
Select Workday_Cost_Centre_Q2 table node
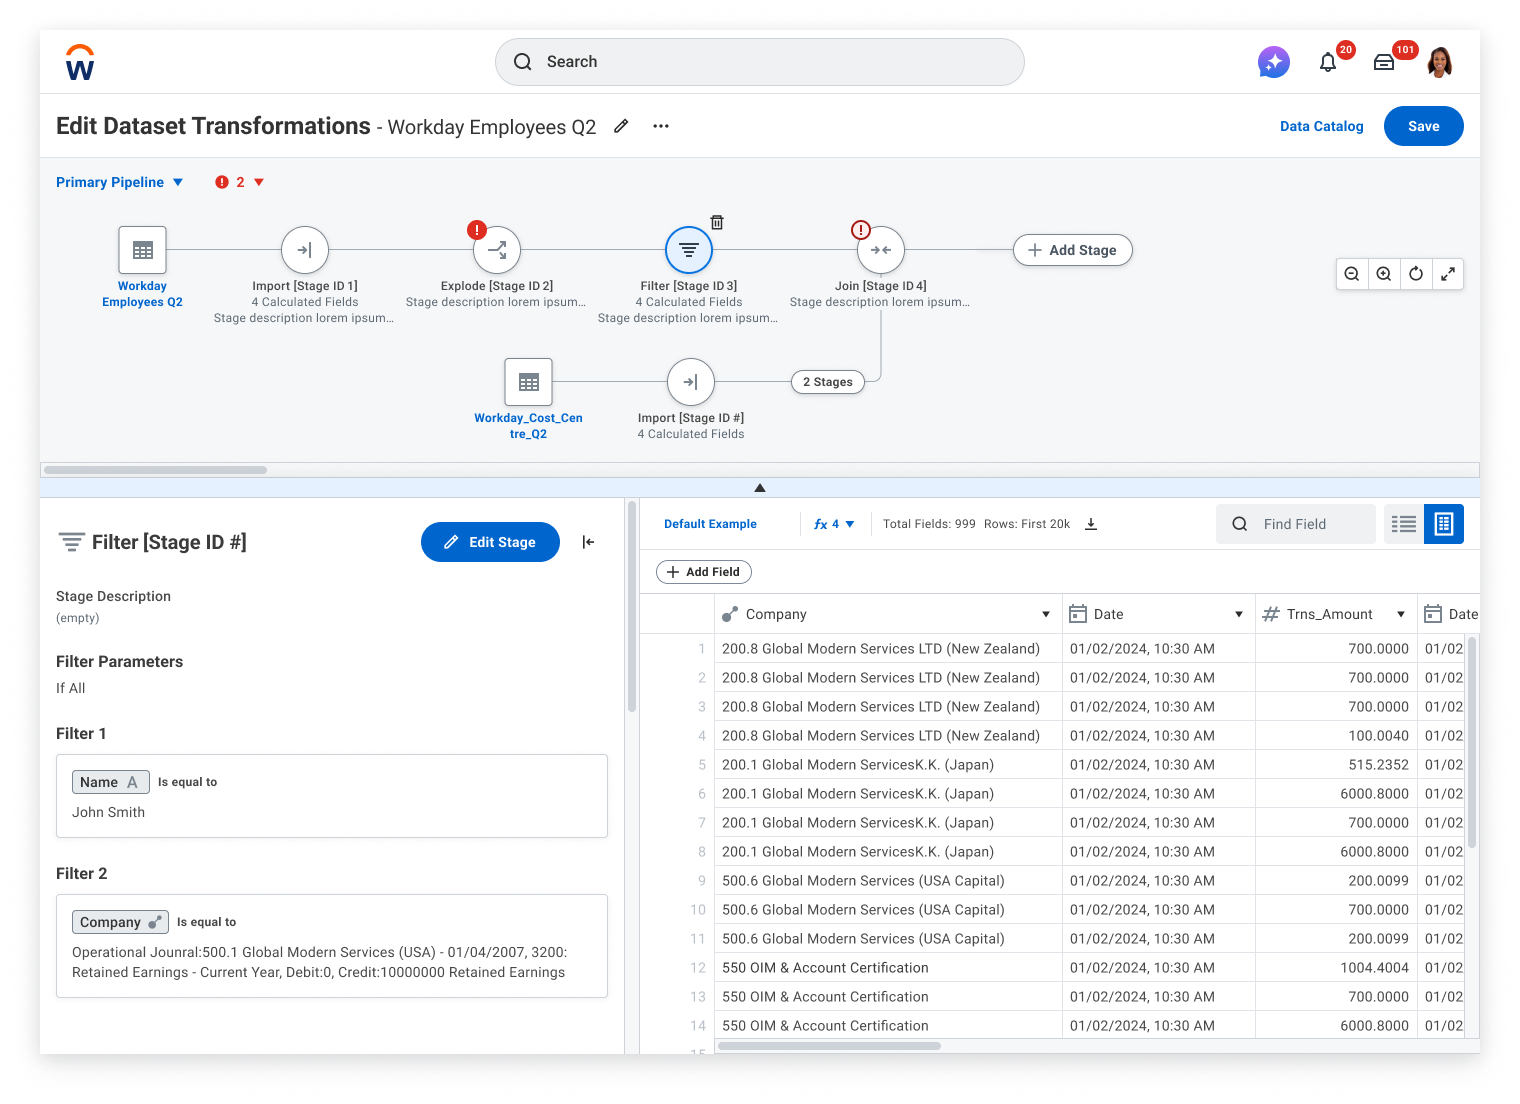[529, 382]
